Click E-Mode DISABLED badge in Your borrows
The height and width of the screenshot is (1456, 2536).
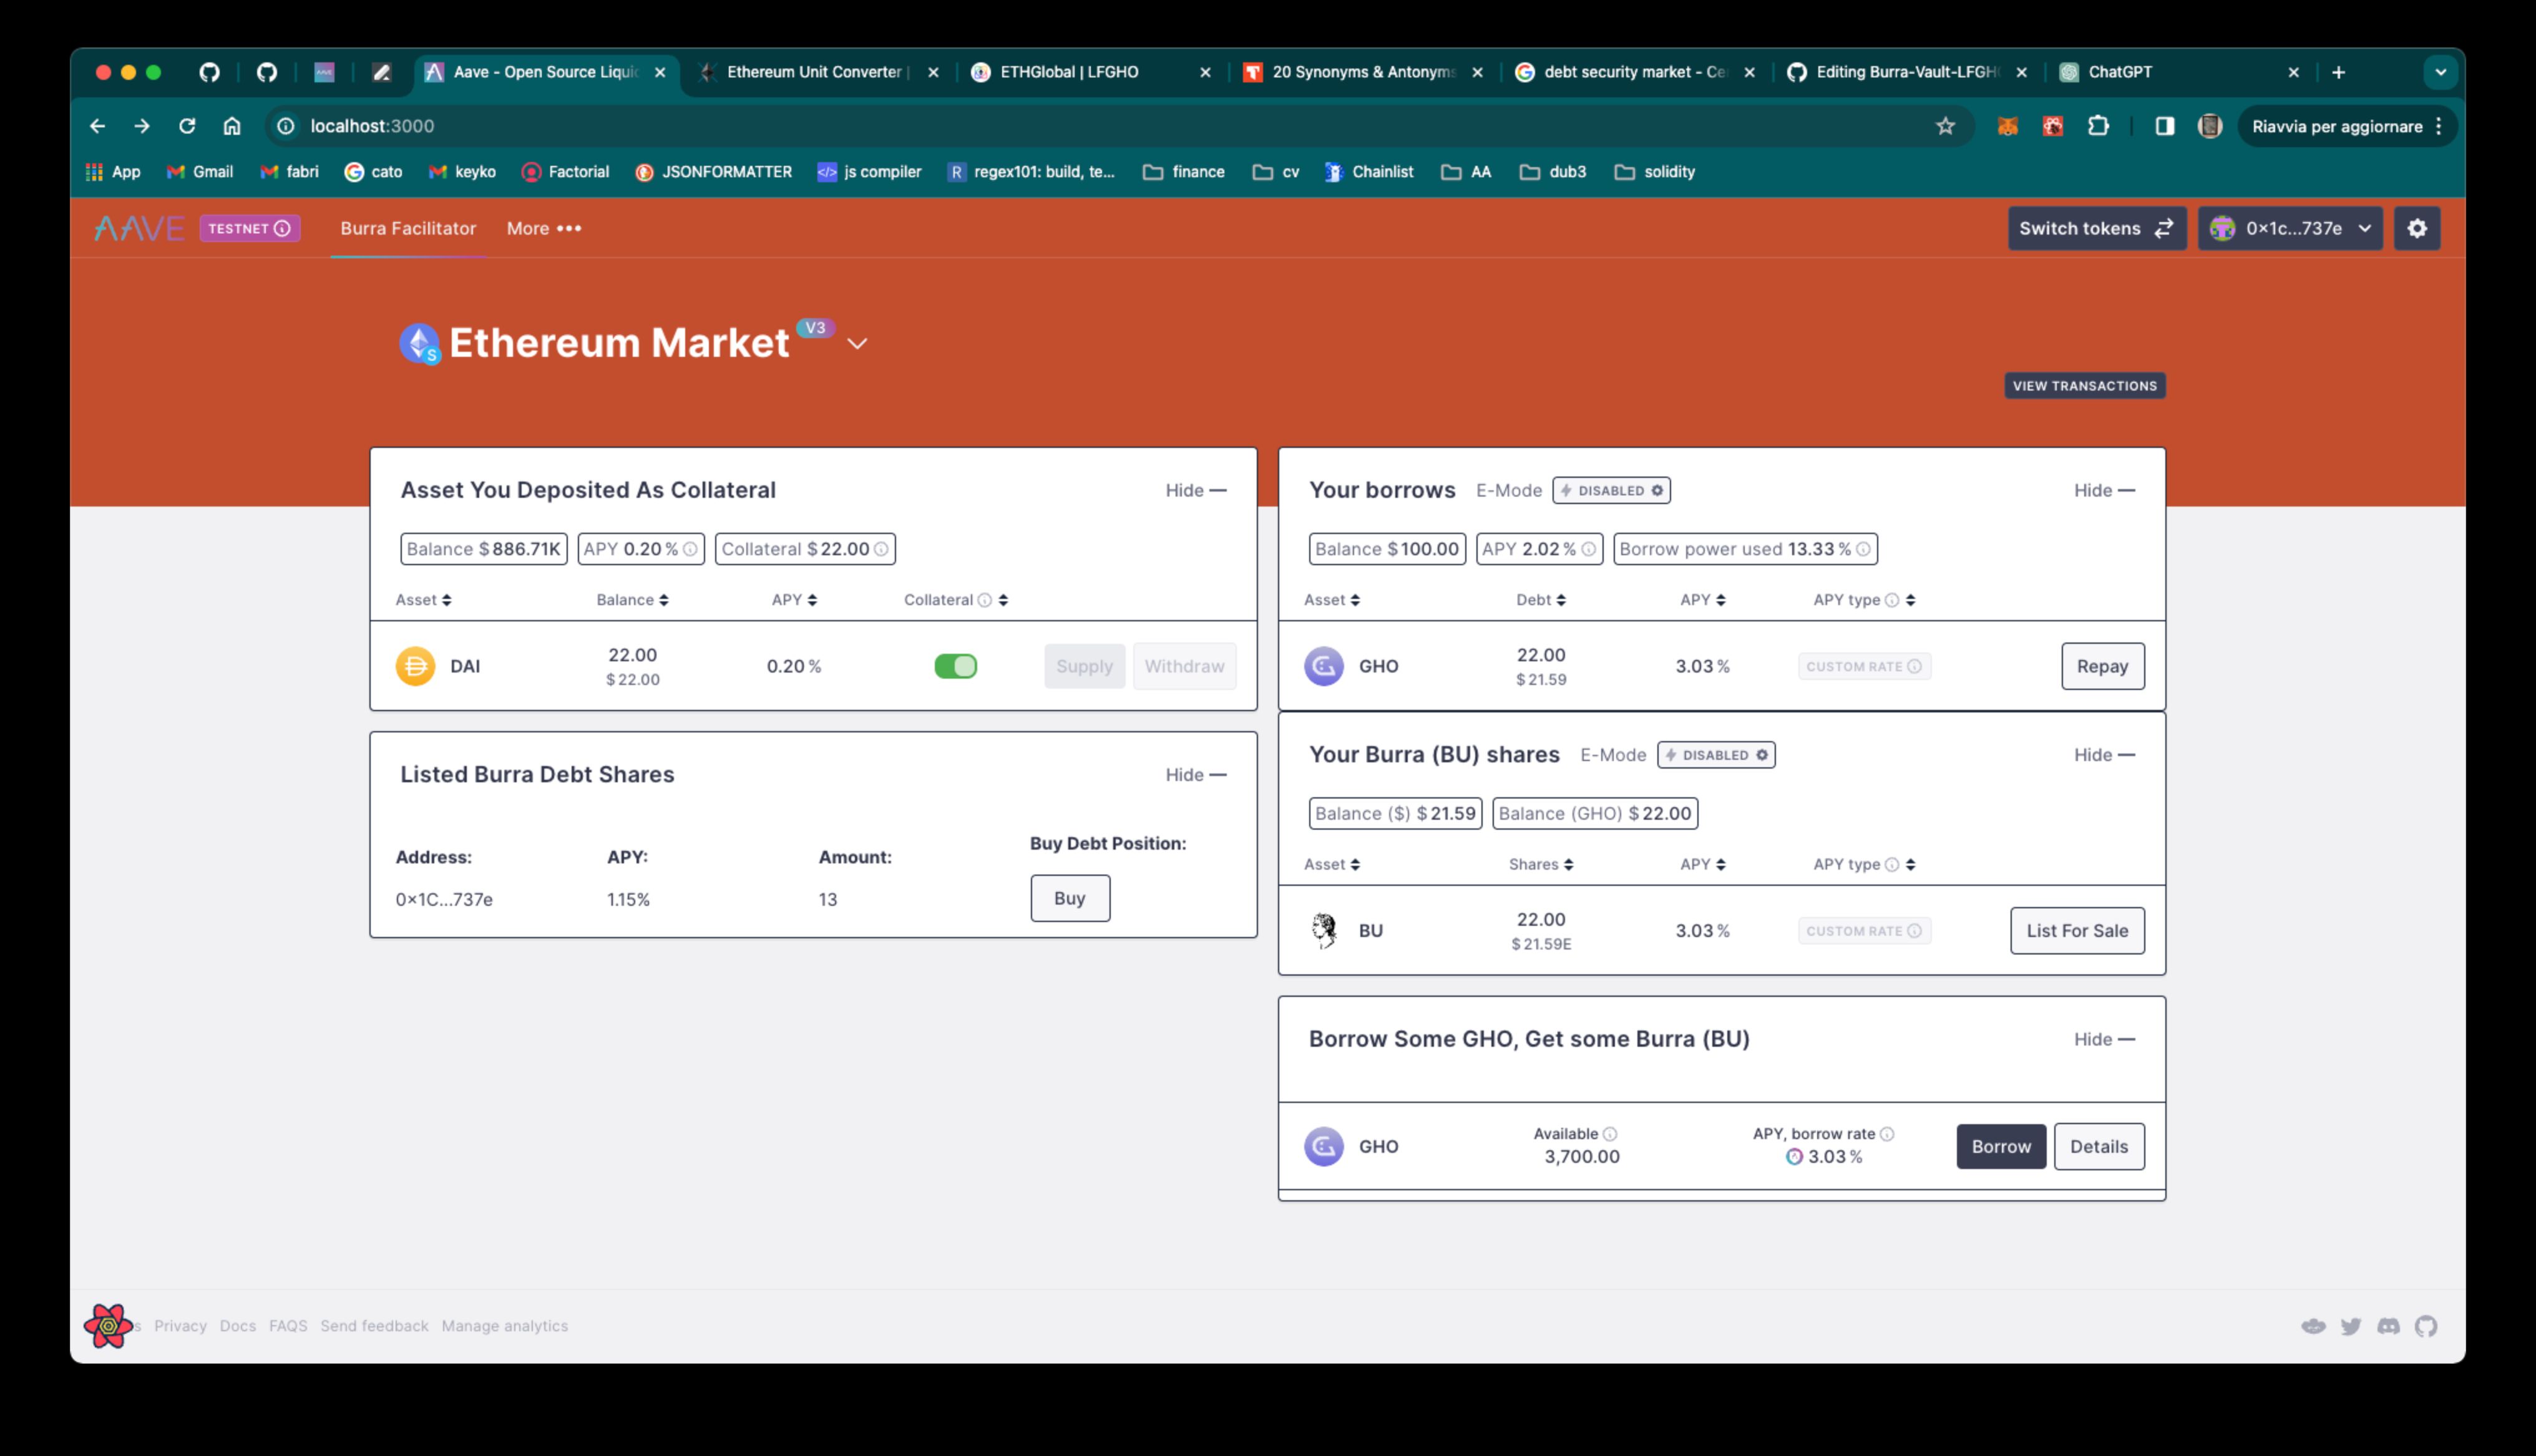pyautogui.click(x=1611, y=491)
